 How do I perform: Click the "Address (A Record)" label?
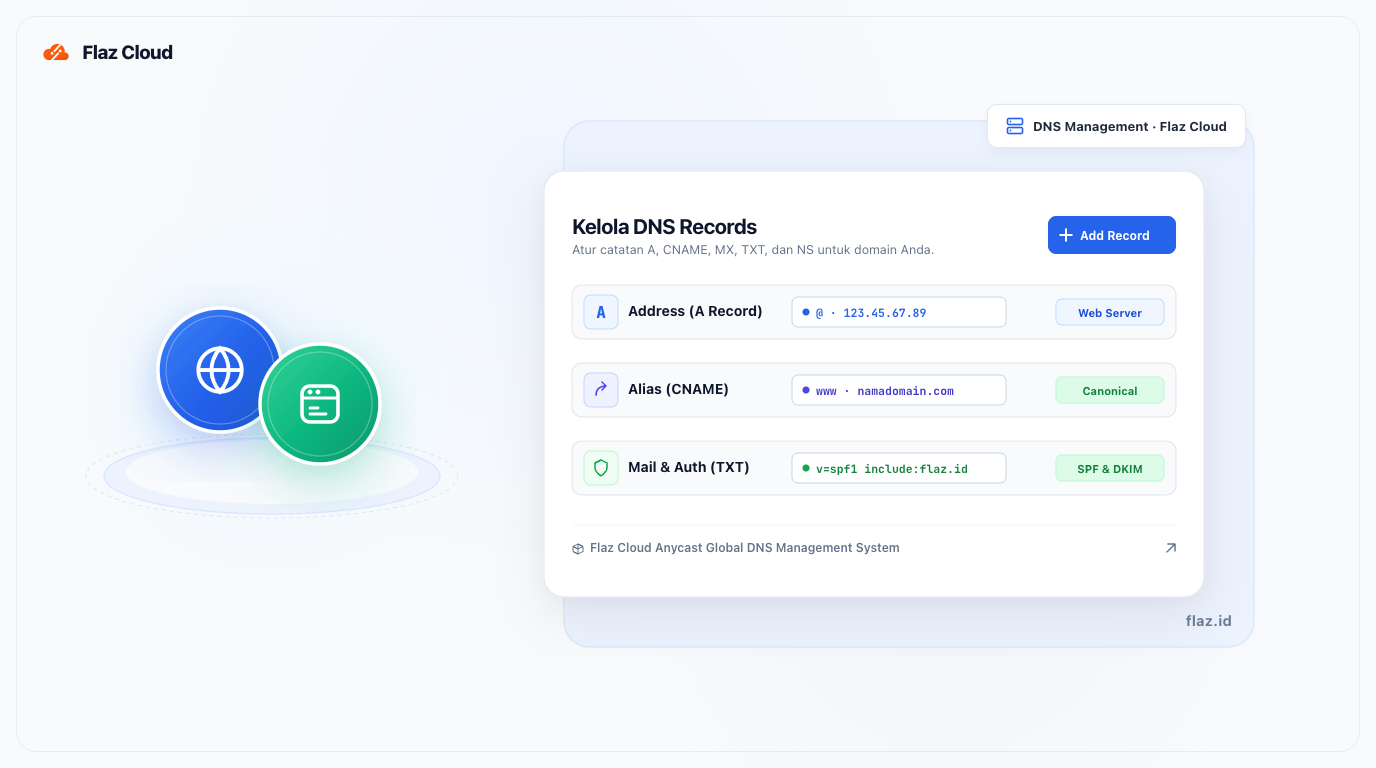(x=695, y=311)
